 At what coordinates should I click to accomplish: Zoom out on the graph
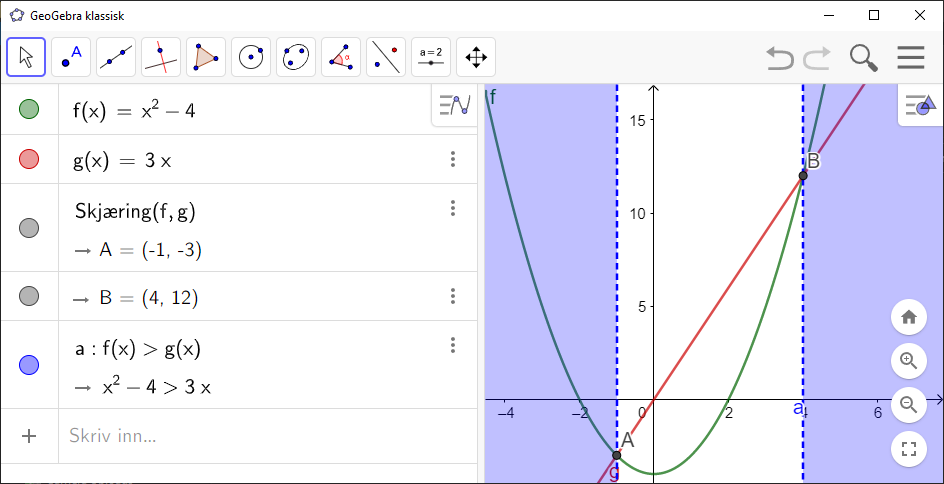(x=908, y=405)
